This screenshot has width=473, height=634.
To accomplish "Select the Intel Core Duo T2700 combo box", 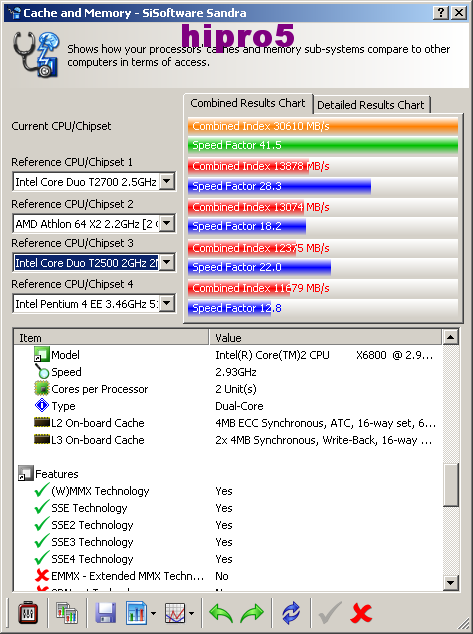I will 93,181.
